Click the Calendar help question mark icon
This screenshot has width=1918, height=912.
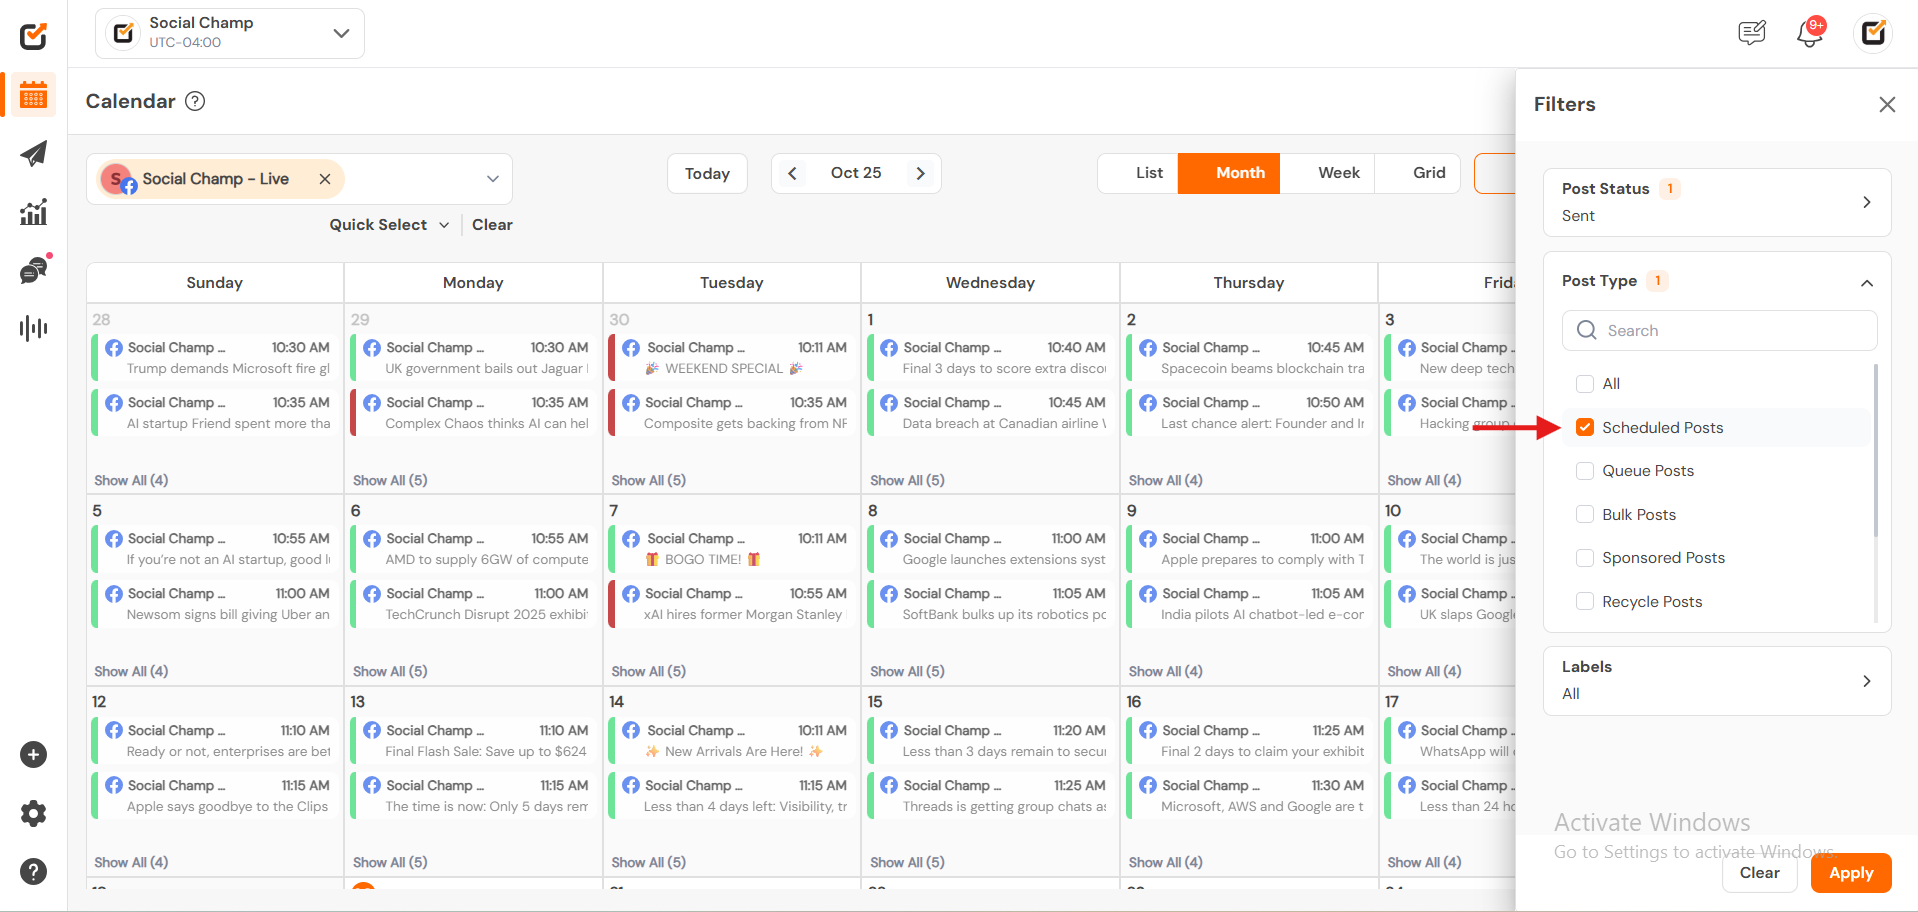point(196,101)
